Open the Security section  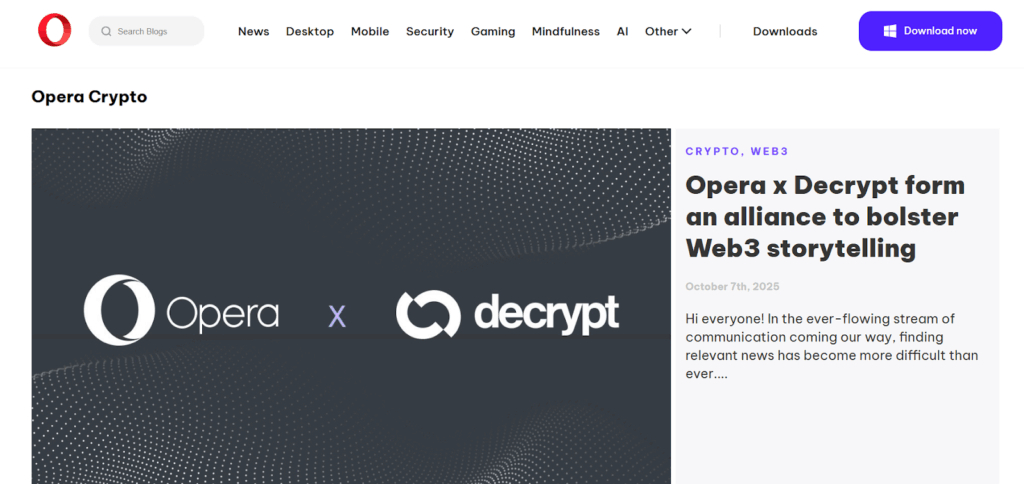click(430, 31)
